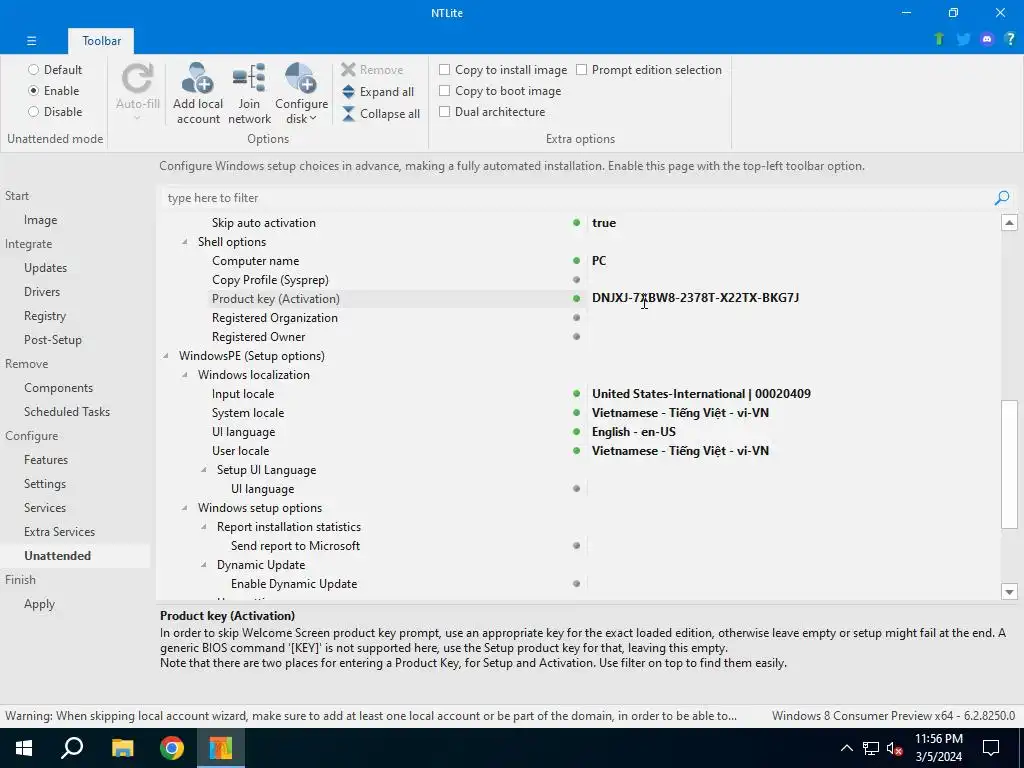Click the filter search magnifier icon
Image resolution: width=1024 pixels, height=768 pixels.
1002,198
